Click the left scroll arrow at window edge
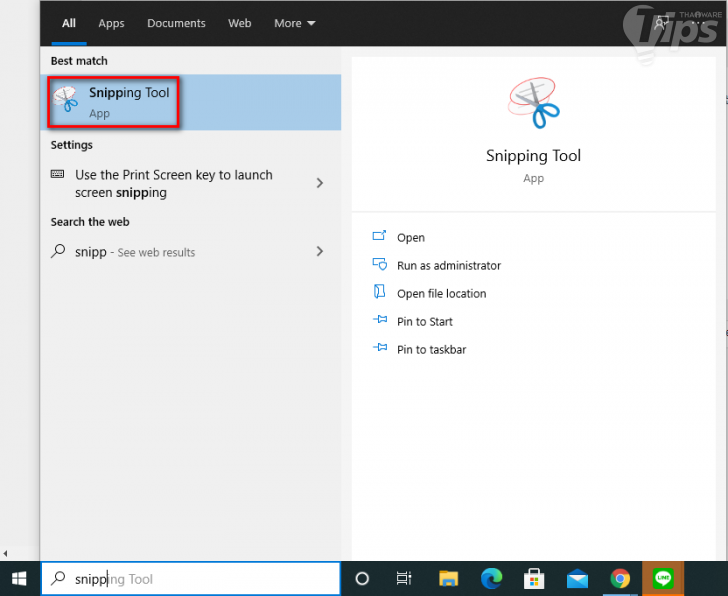This screenshot has width=728, height=596. coord(5,553)
